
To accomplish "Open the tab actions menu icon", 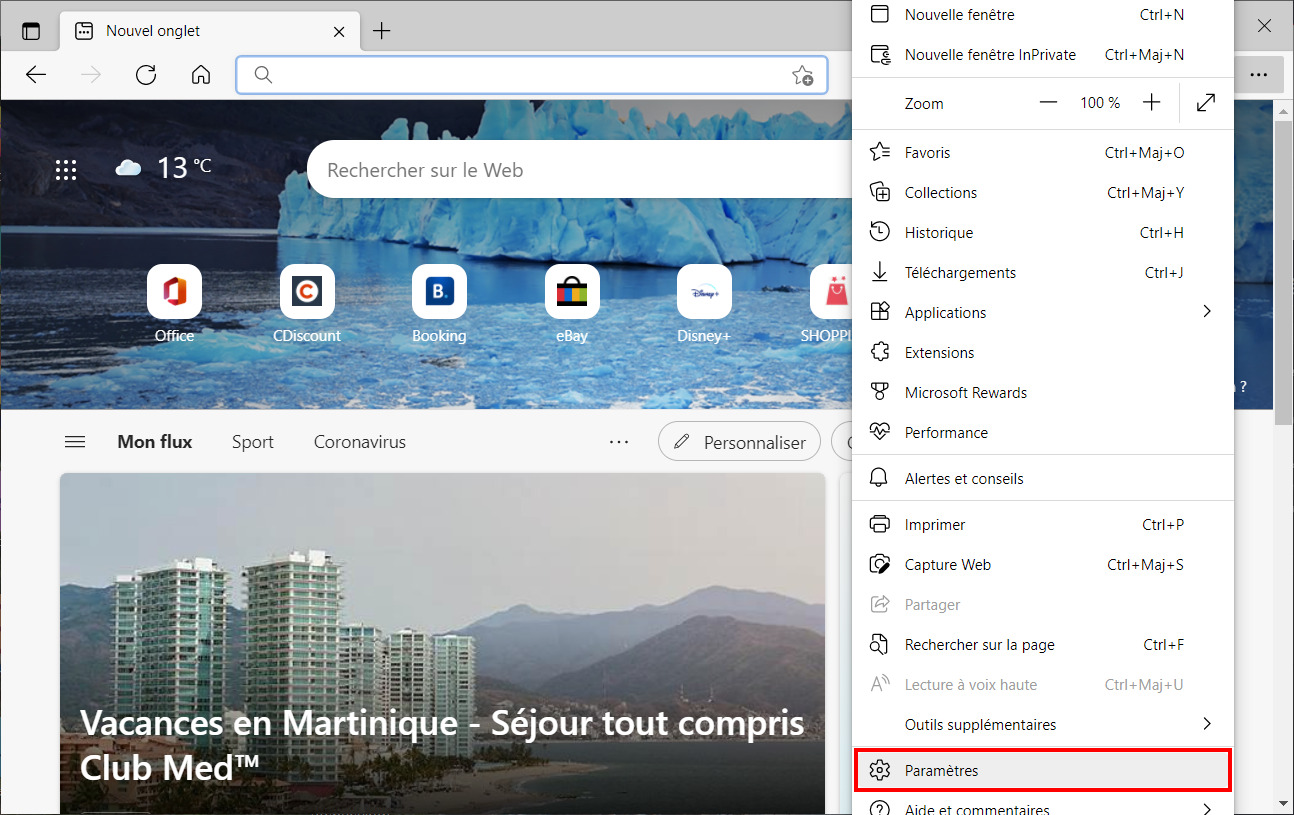I will click(31, 31).
